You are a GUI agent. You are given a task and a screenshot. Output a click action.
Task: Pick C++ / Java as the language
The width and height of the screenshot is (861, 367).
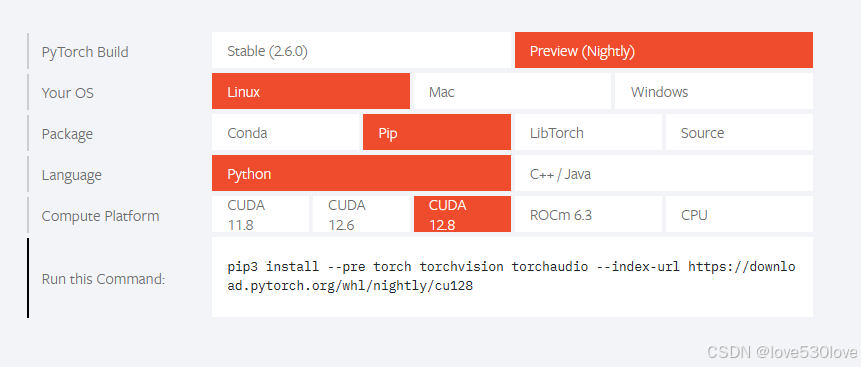coord(664,173)
